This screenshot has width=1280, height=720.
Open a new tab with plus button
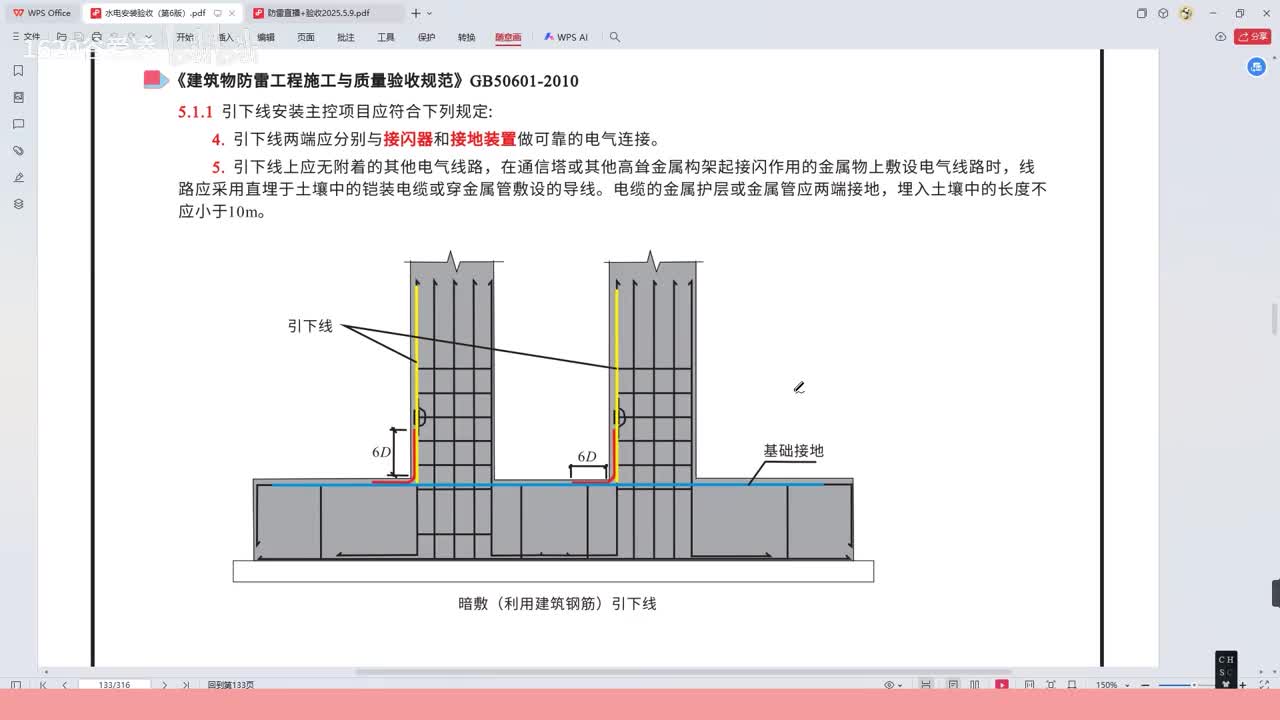pos(416,13)
